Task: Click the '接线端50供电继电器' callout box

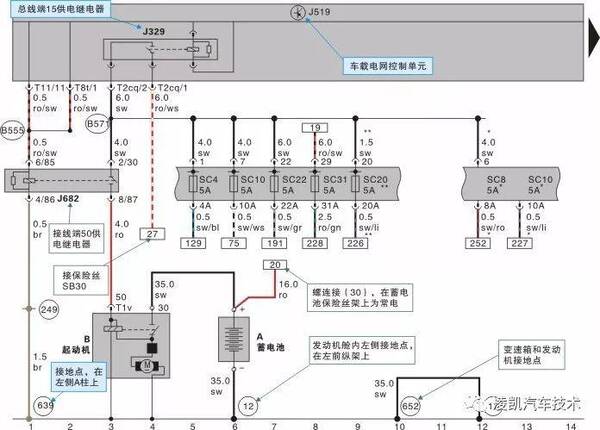Action: (77, 239)
